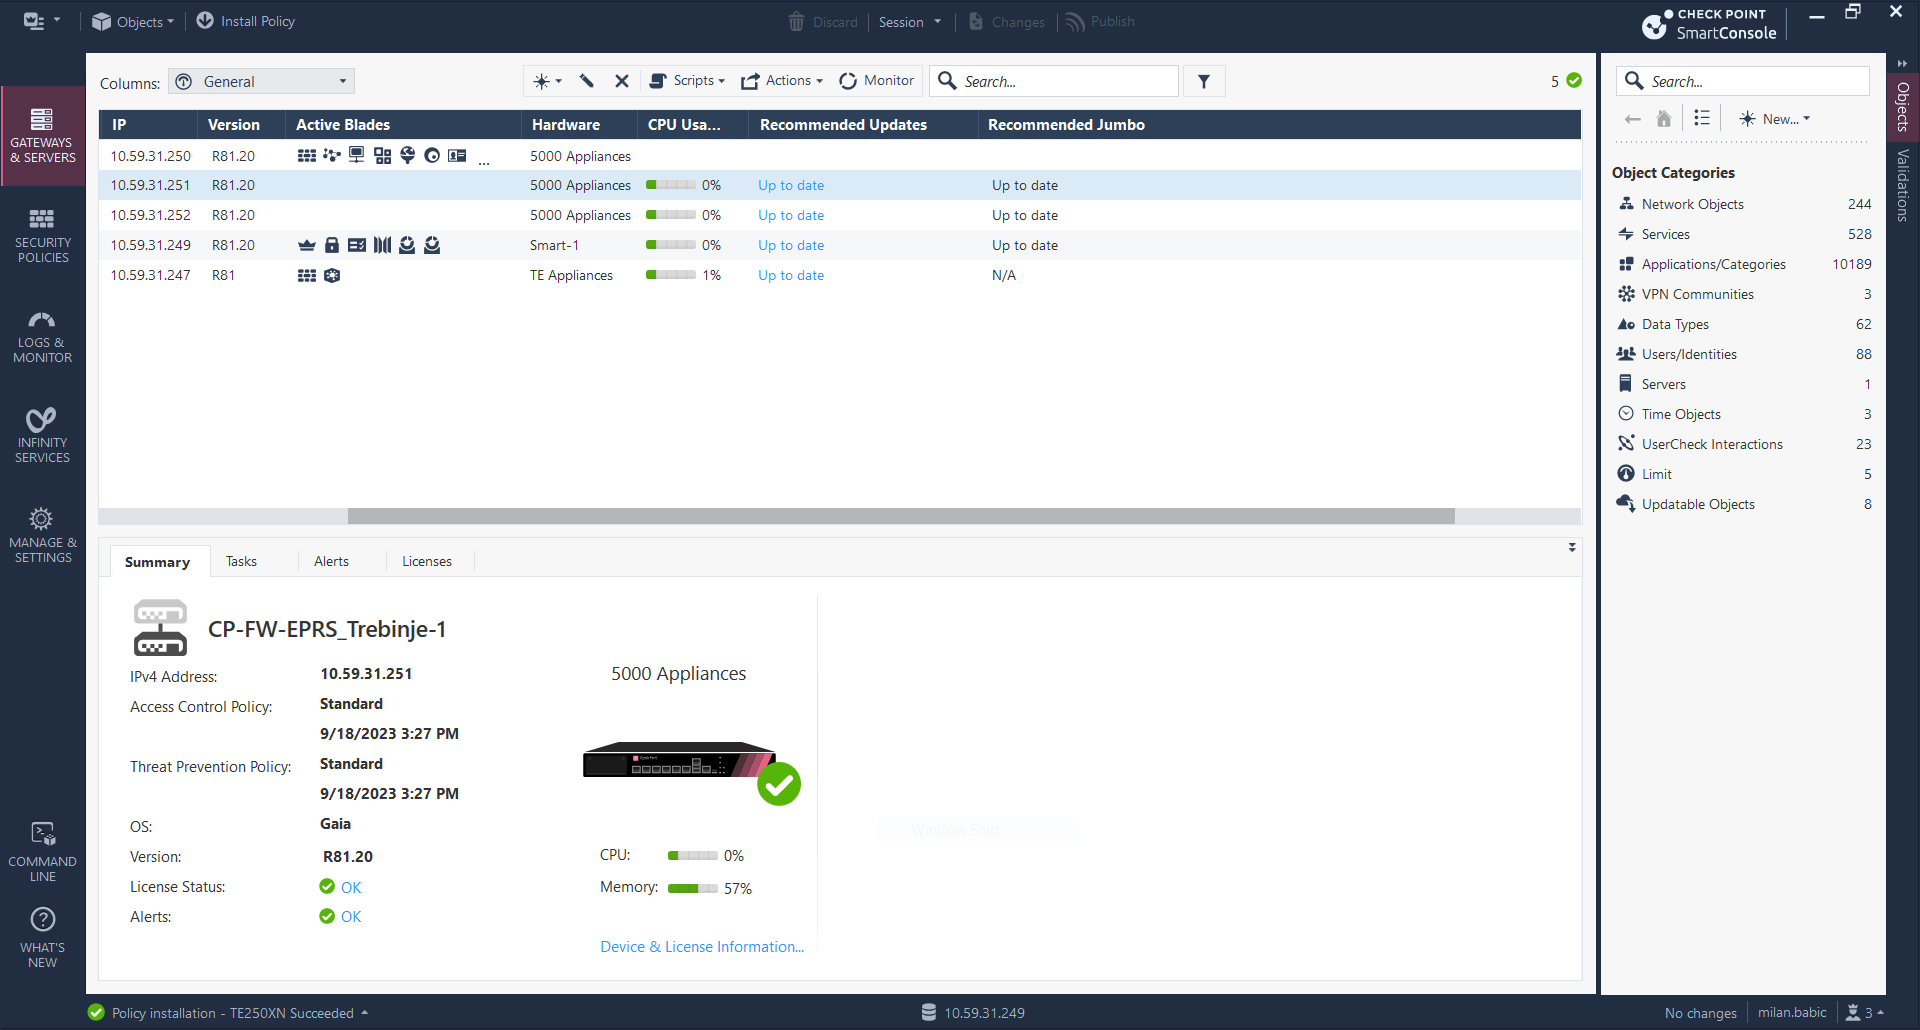This screenshot has width=1920, height=1030.
Task: Click the management server database icon in the status bar
Action: [929, 1012]
